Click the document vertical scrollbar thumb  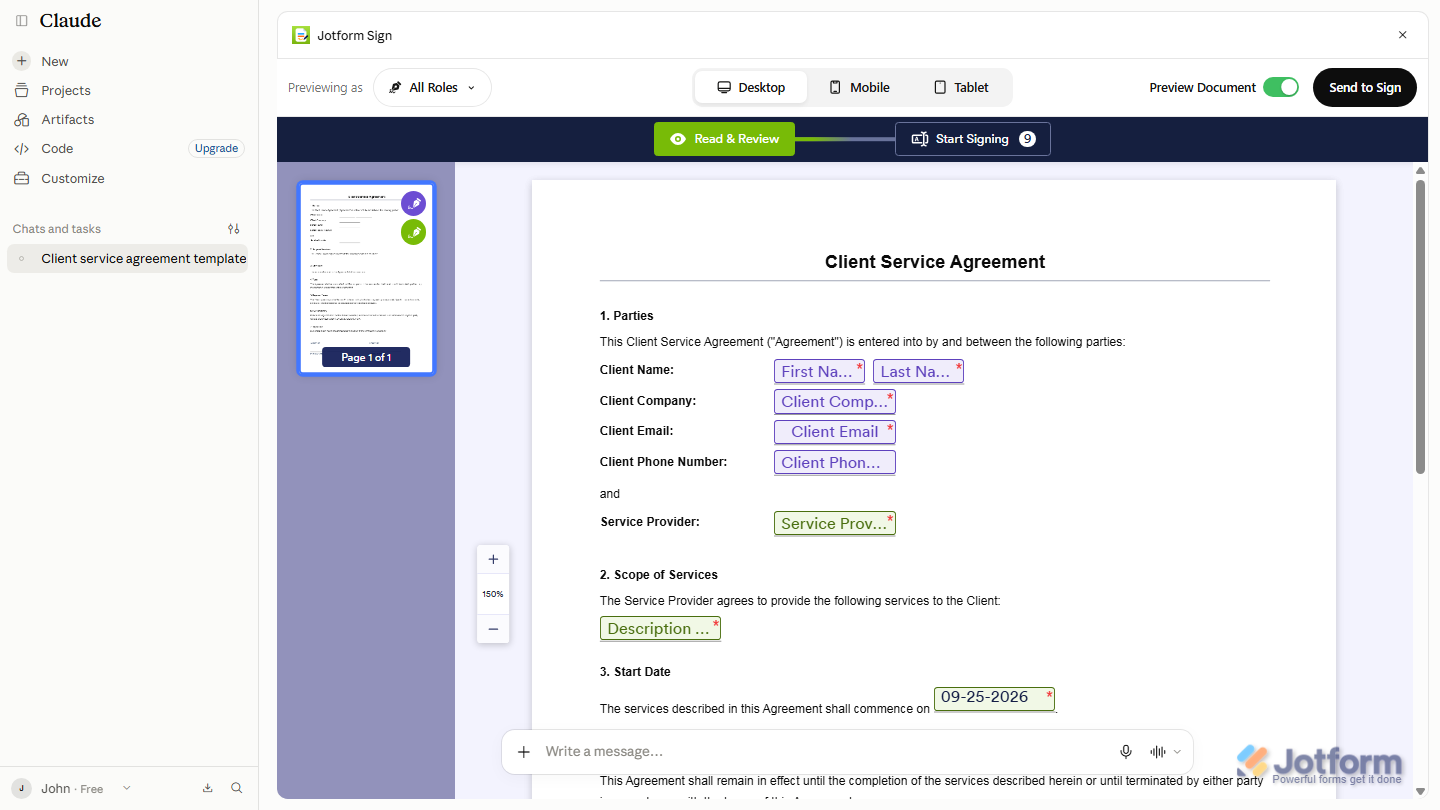(x=1420, y=327)
